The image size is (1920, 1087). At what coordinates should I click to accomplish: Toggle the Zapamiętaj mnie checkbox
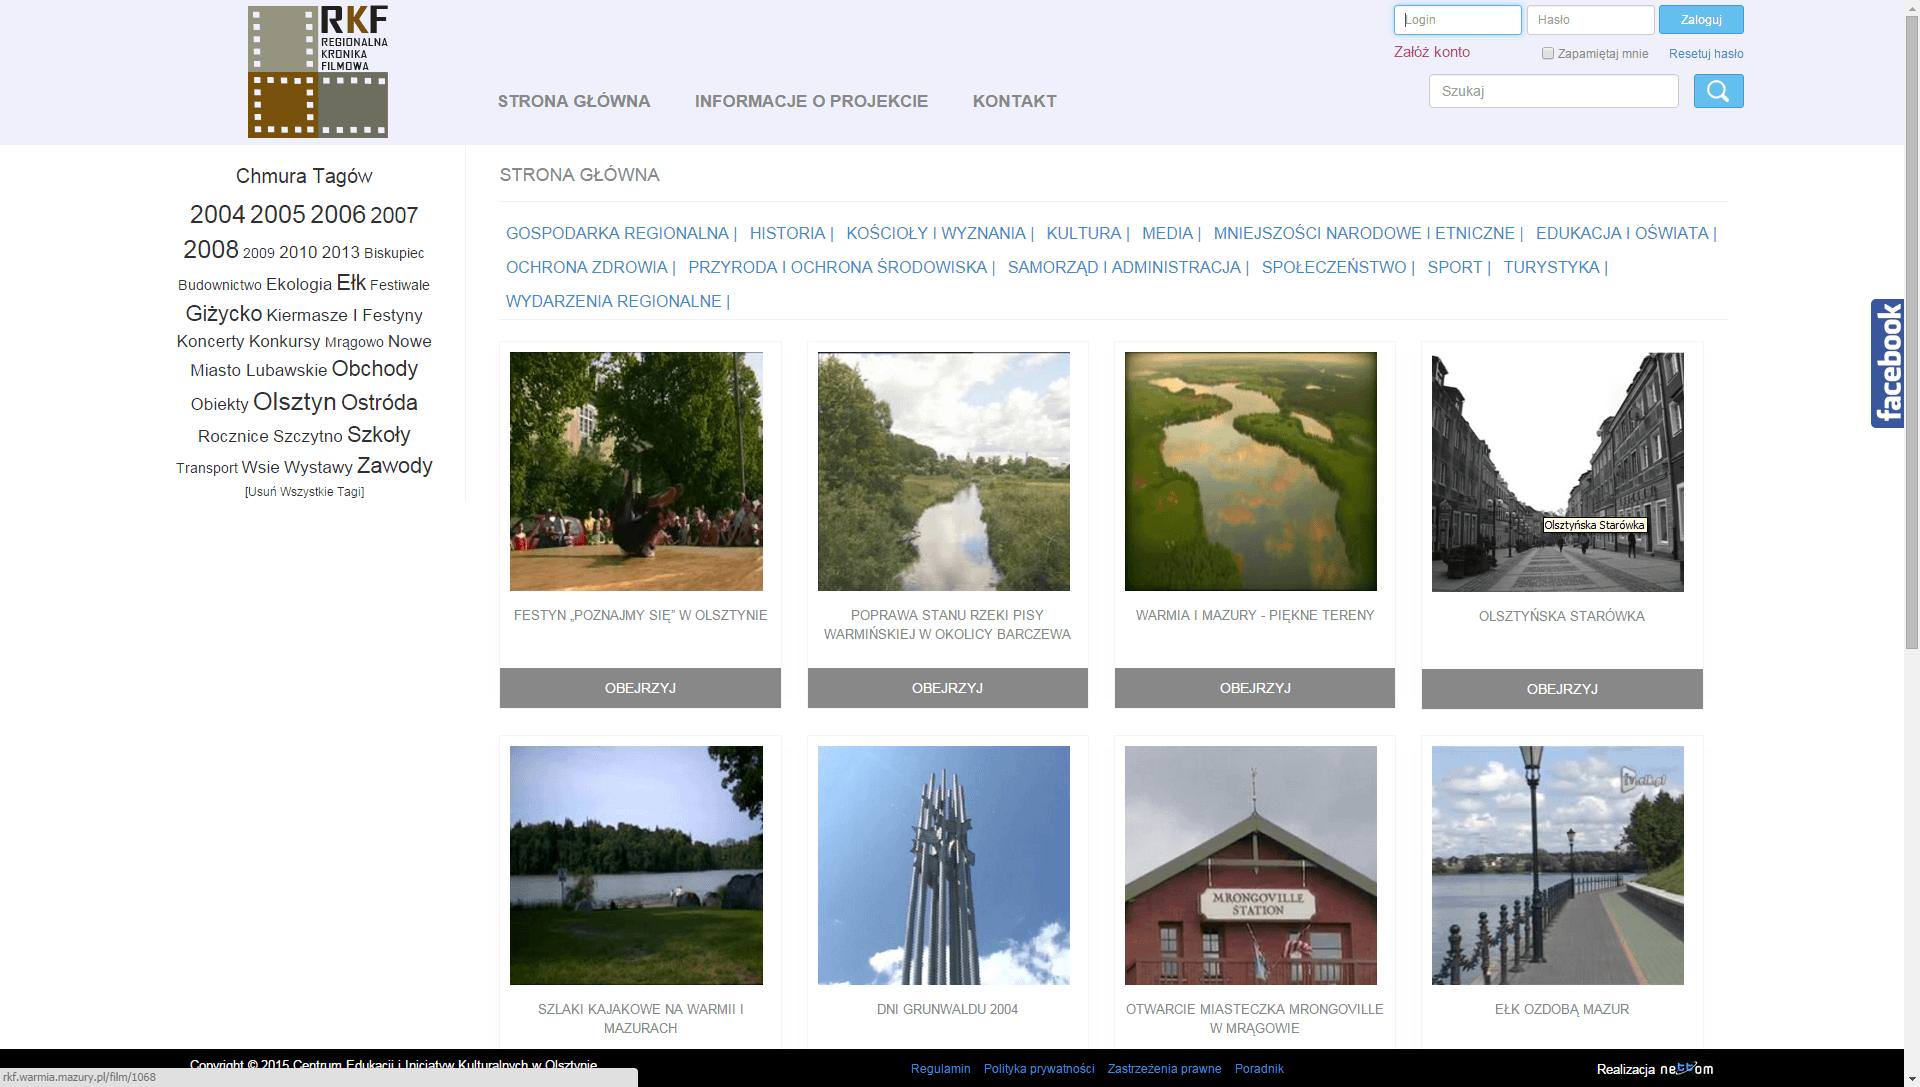tap(1548, 53)
